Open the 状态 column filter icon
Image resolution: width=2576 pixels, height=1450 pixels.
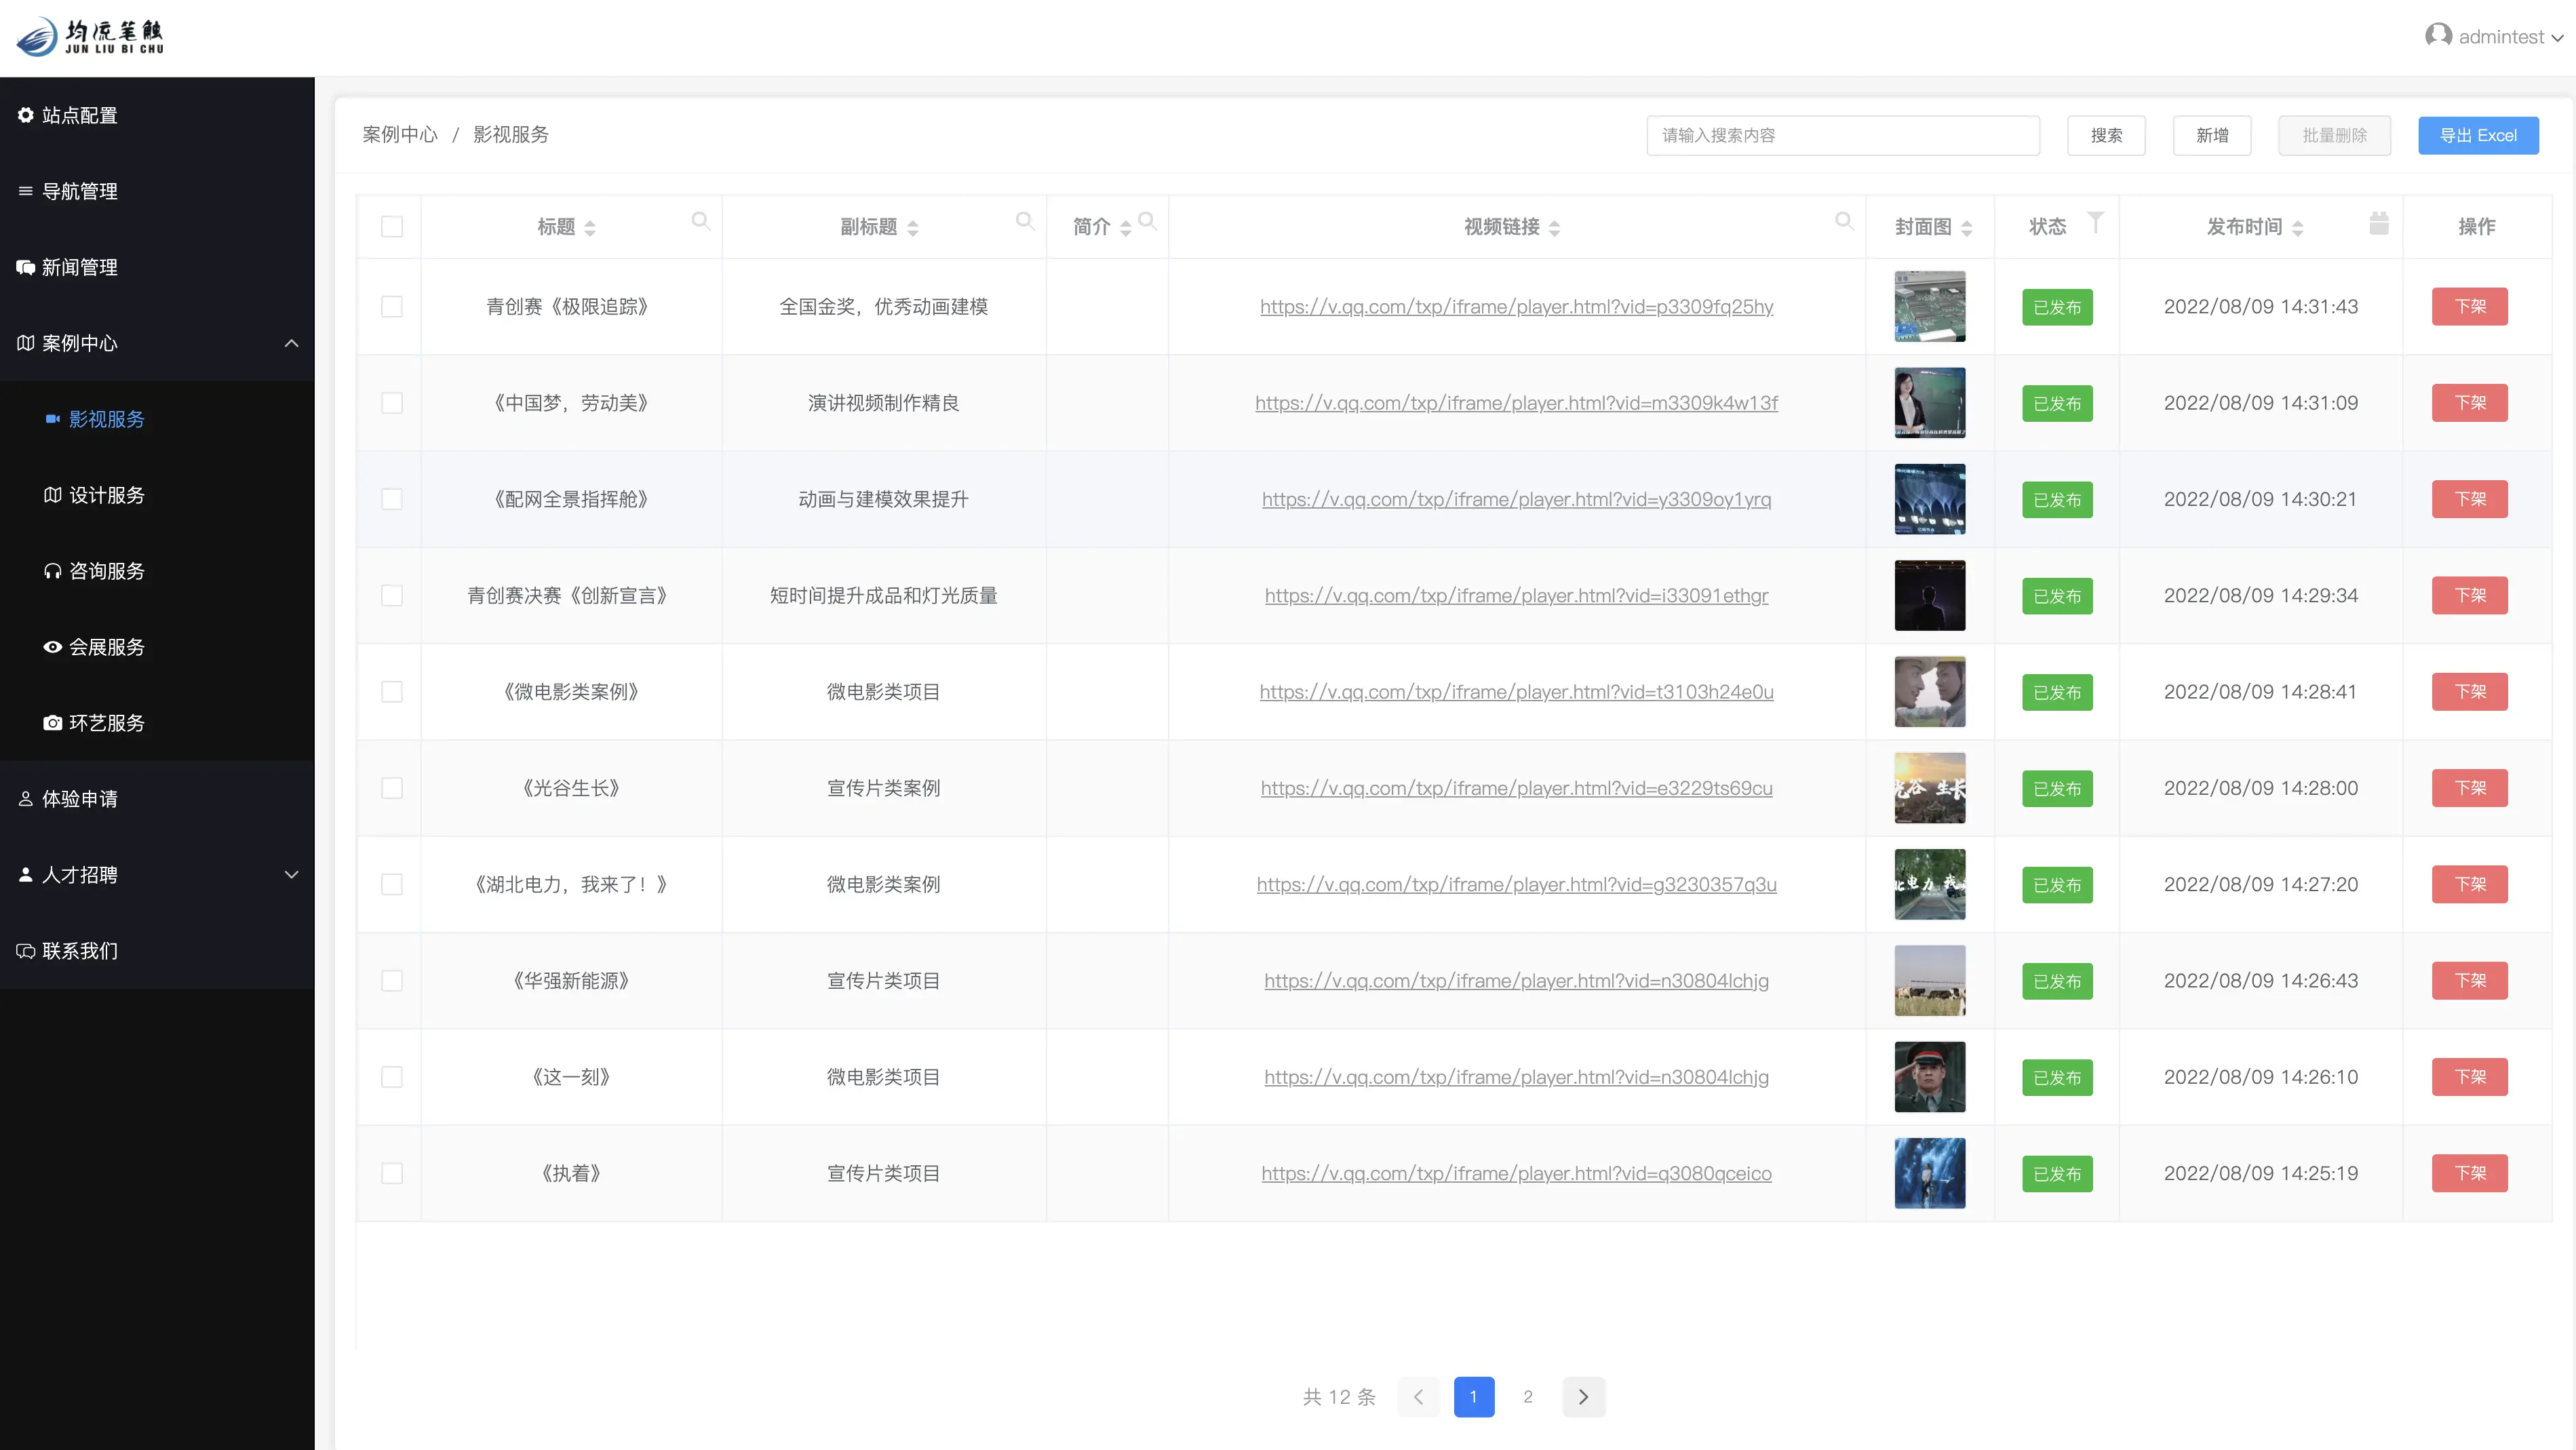(x=2095, y=221)
